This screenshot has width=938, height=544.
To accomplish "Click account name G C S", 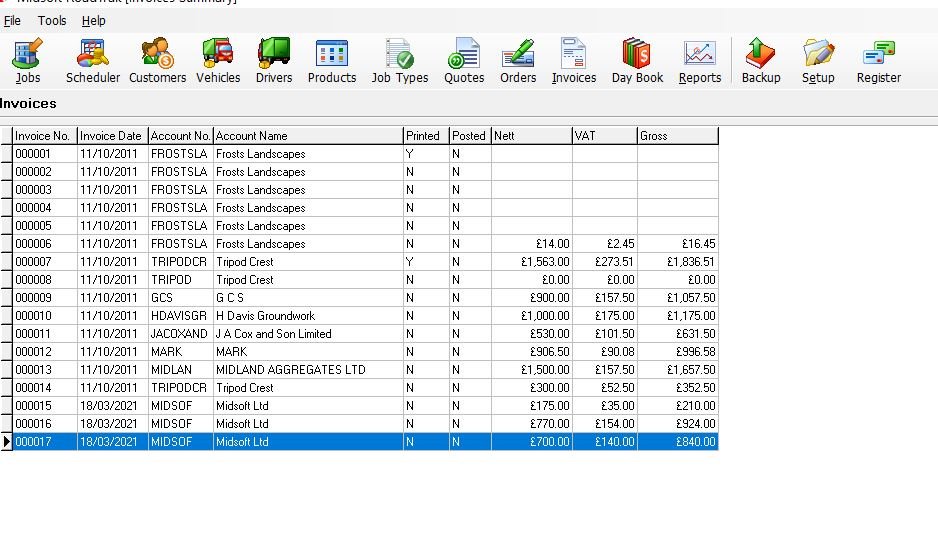I will pos(309,297).
